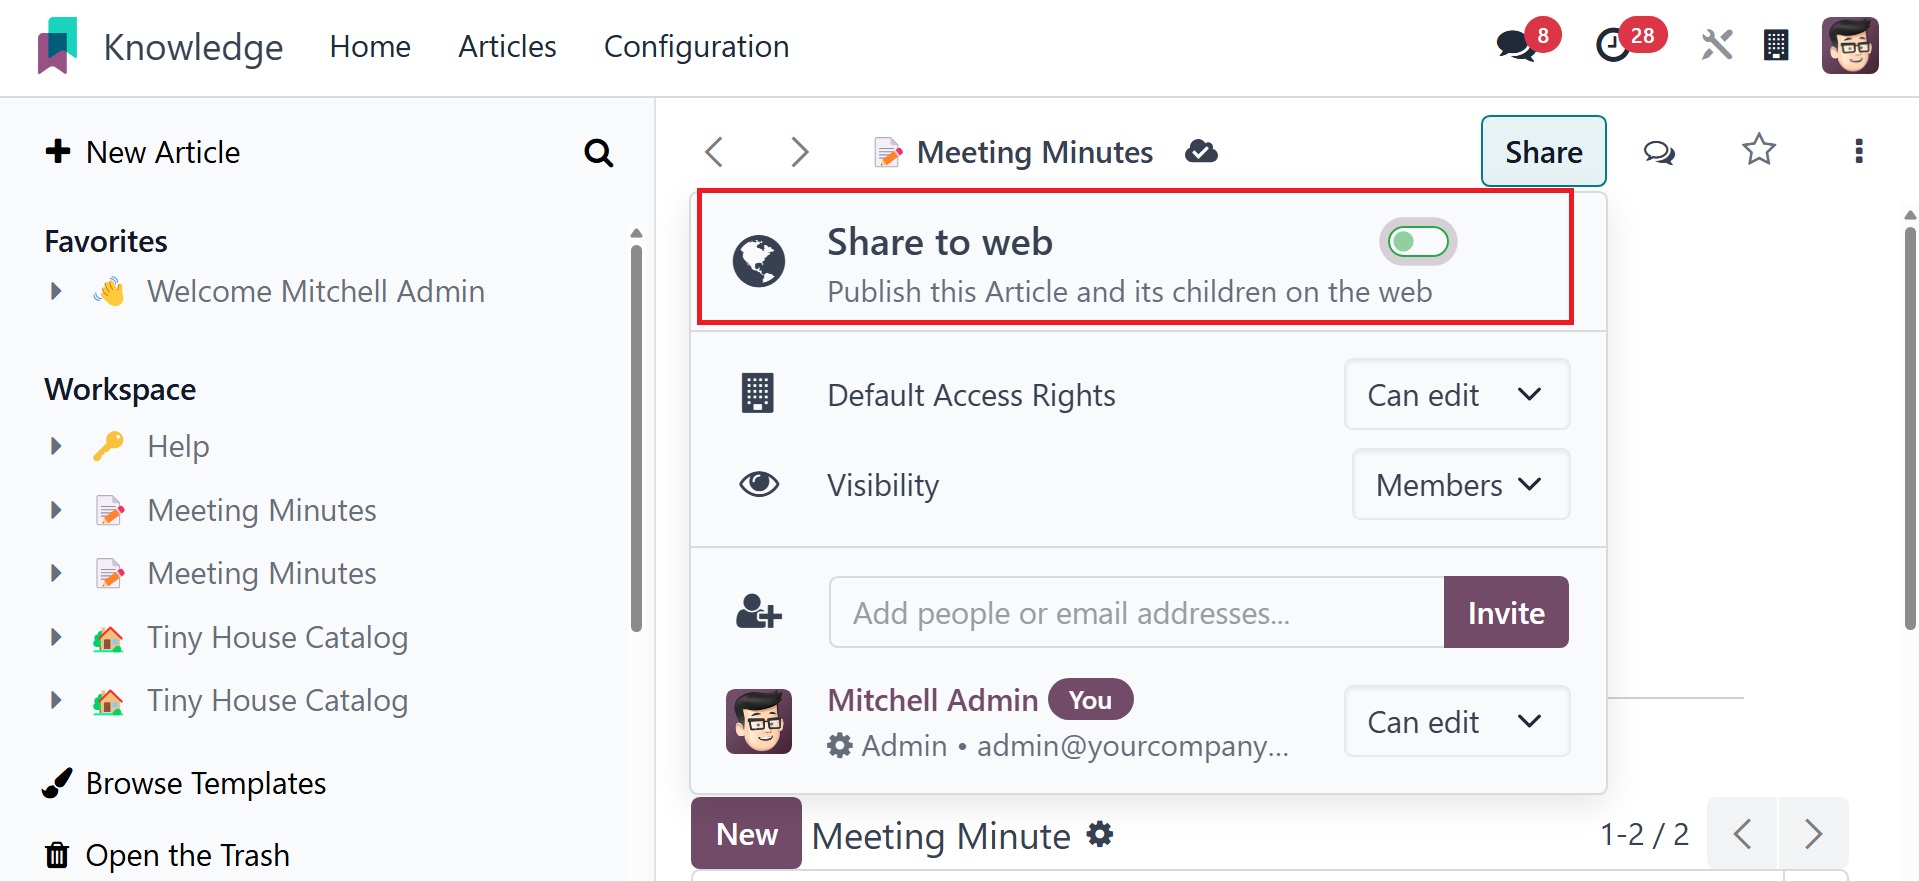Image resolution: width=1919 pixels, height=881 pixels.
Task: Open the Configuration menu
Action: (x=696, y=46)
